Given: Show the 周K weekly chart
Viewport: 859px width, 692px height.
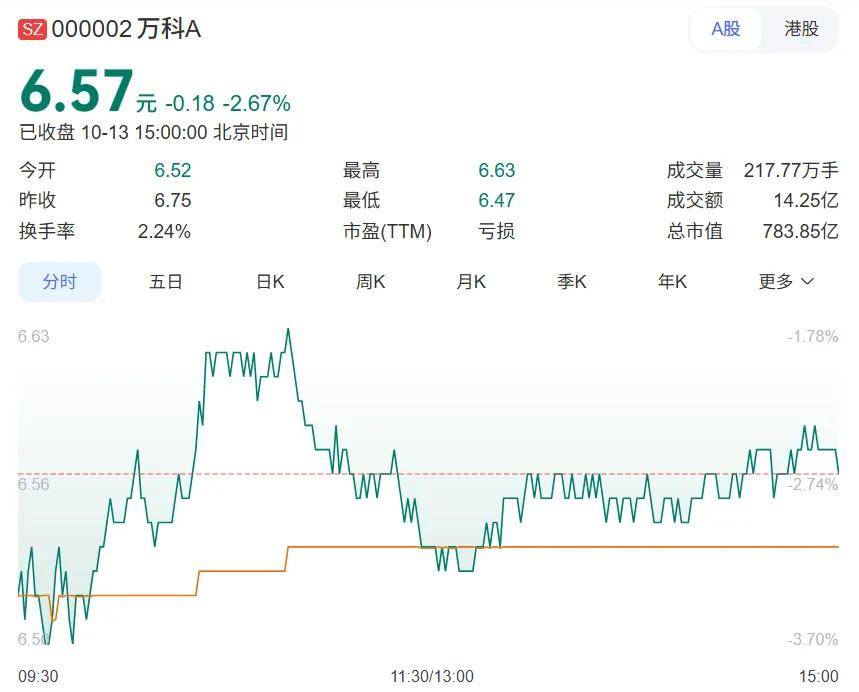Looking at the screenshot, I should coord(370,282).
